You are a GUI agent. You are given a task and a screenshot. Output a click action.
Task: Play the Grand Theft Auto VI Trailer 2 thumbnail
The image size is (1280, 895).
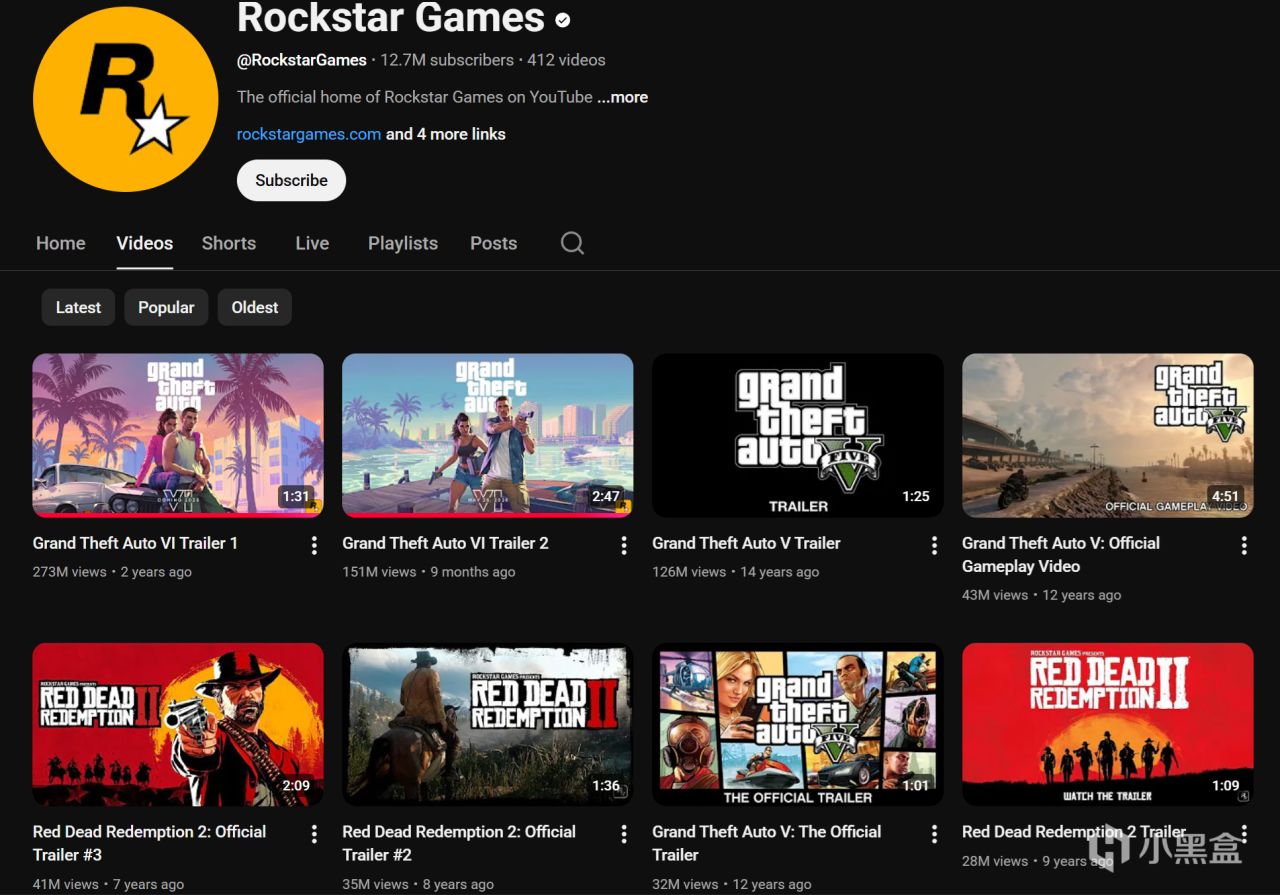[488, 435]
